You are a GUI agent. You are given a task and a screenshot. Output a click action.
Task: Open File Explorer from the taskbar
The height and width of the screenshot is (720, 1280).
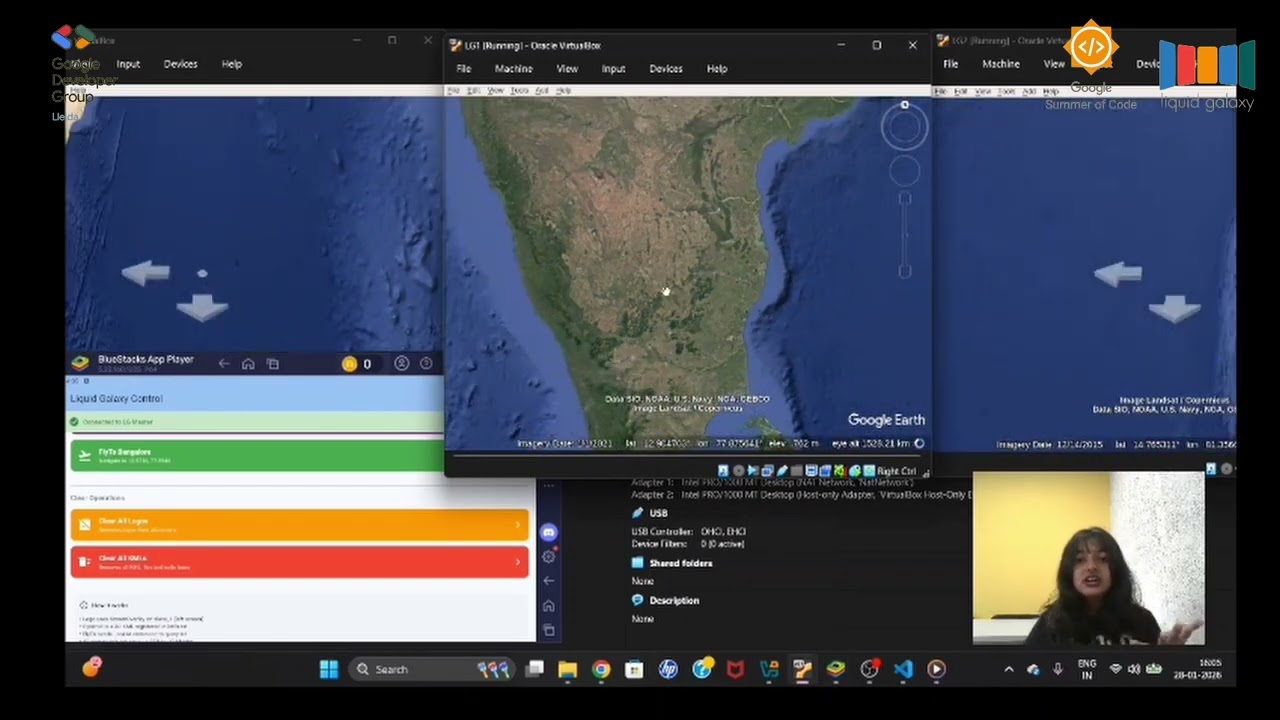click(567, 669)
